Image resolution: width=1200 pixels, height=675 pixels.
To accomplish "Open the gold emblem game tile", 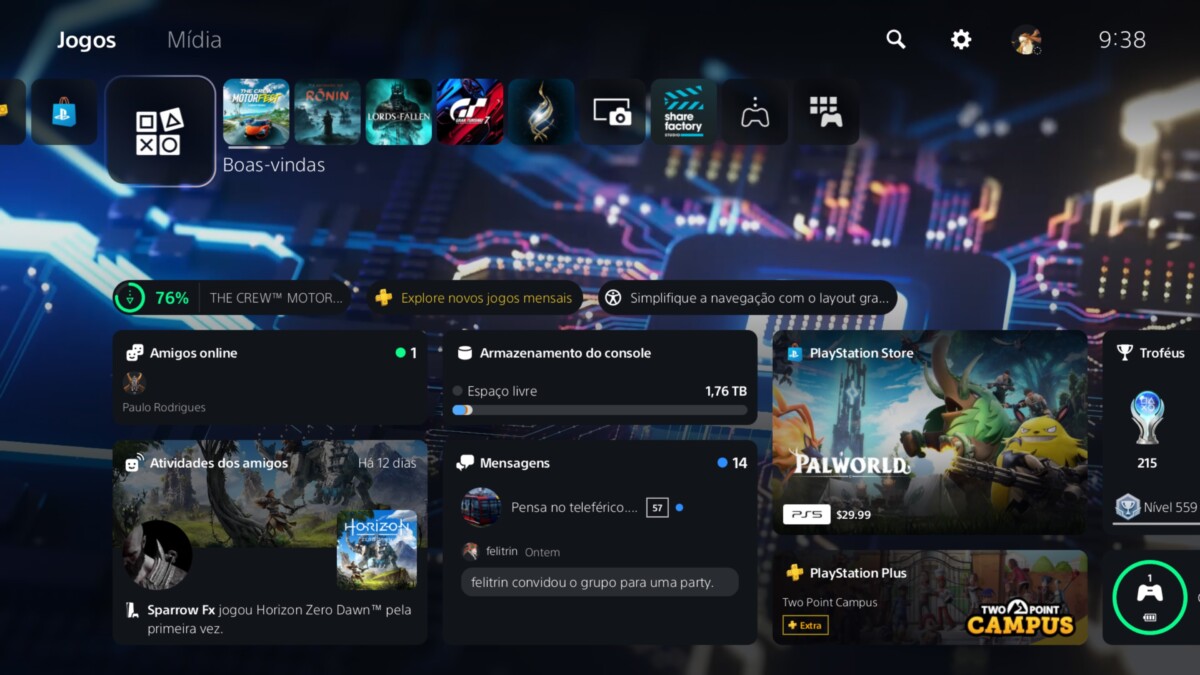I will coord(541,112).
